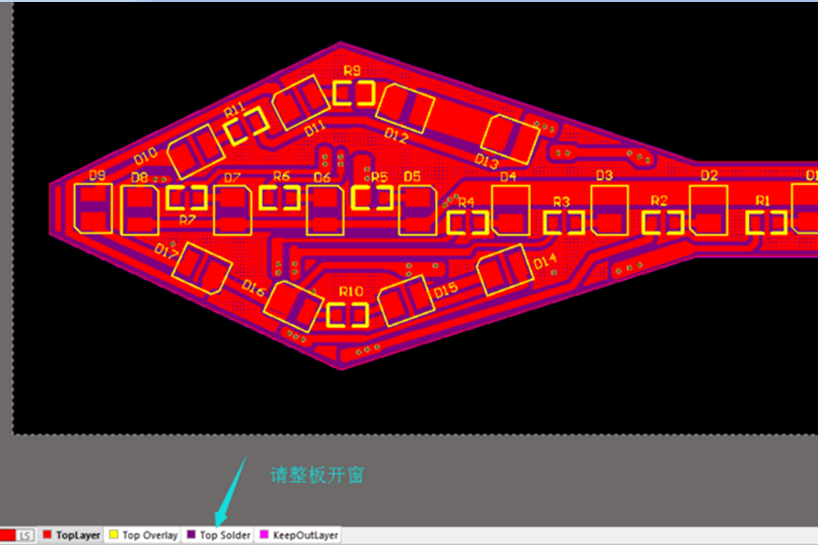Click the R5 resistor footprint
The width and height of the screenshot is (818, 545).
pyautogui.click(x=370, y=197)
